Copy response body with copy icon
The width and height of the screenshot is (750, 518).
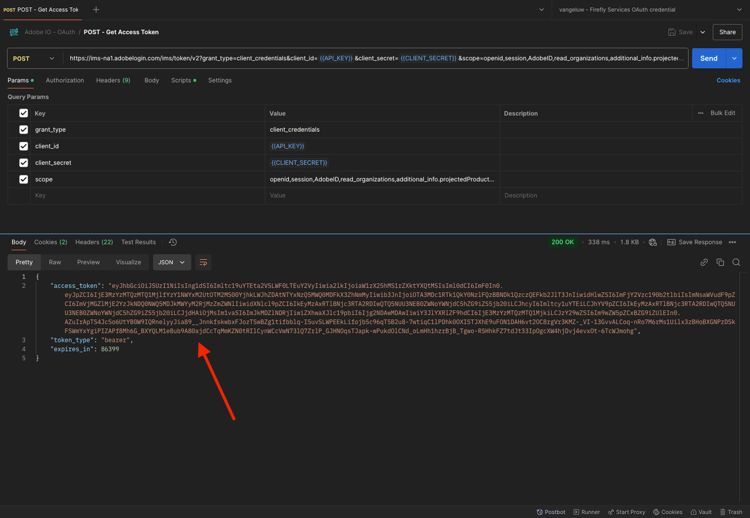[x=720, y=262]
